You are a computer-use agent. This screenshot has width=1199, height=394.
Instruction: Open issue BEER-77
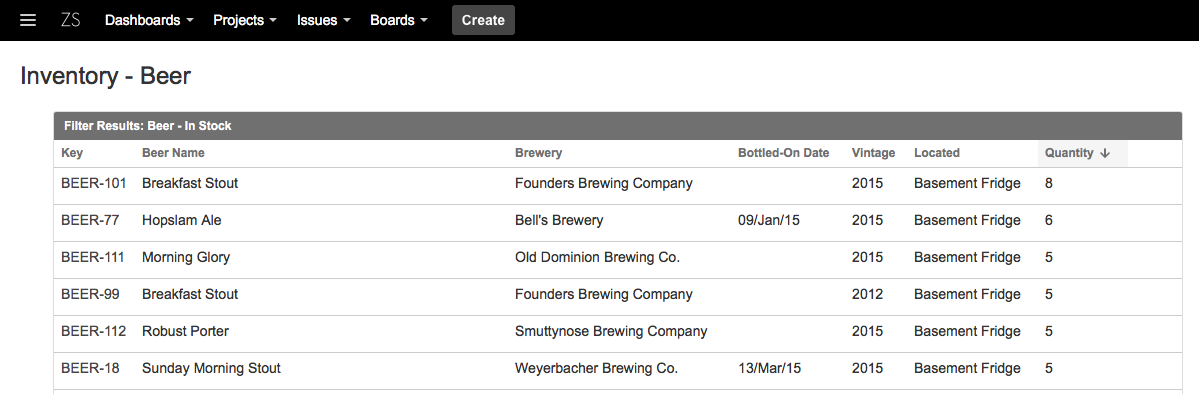90,220
